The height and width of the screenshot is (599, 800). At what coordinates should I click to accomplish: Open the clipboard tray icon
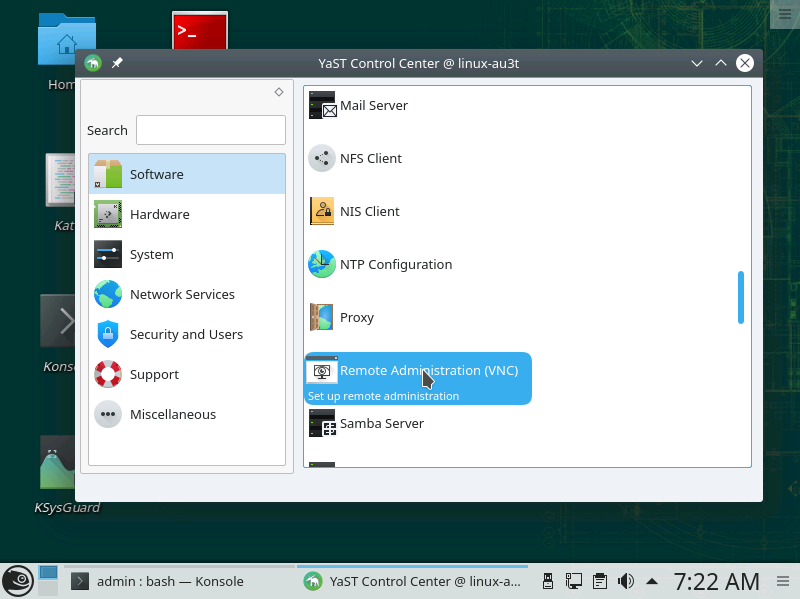point(600,581)
